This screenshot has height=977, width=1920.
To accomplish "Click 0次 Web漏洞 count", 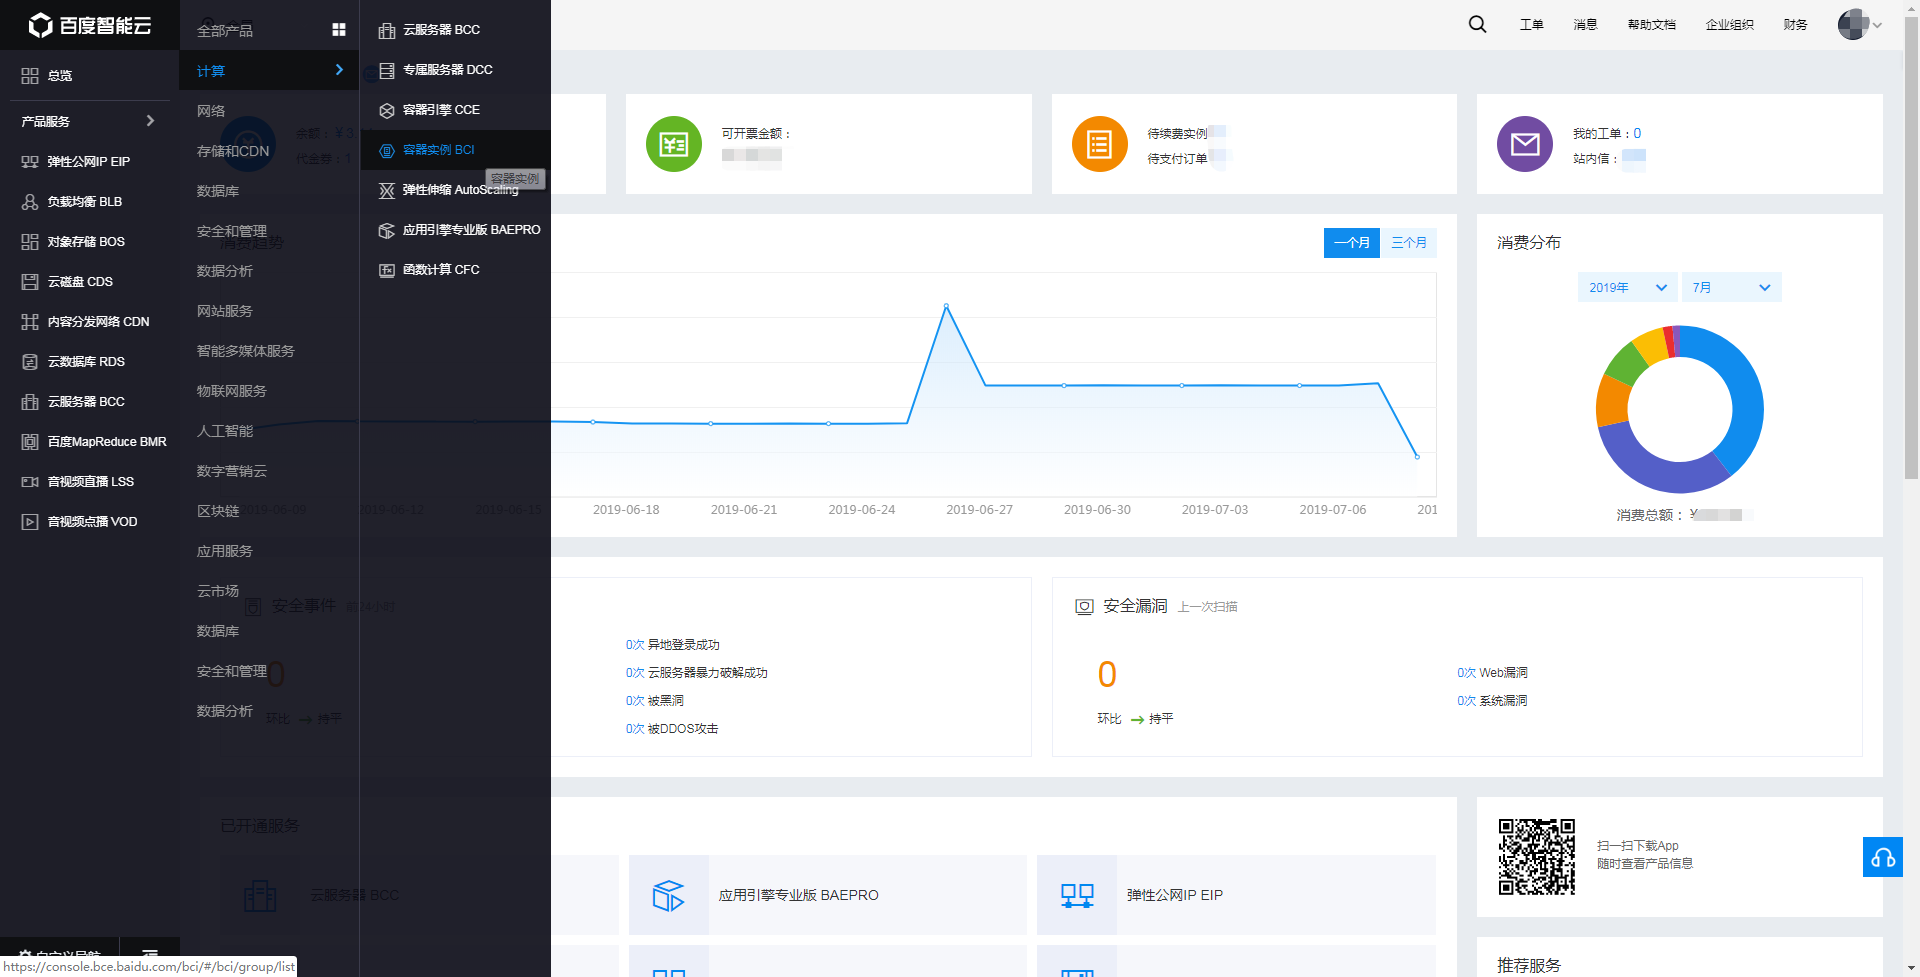I will (x=1492, y=673).
